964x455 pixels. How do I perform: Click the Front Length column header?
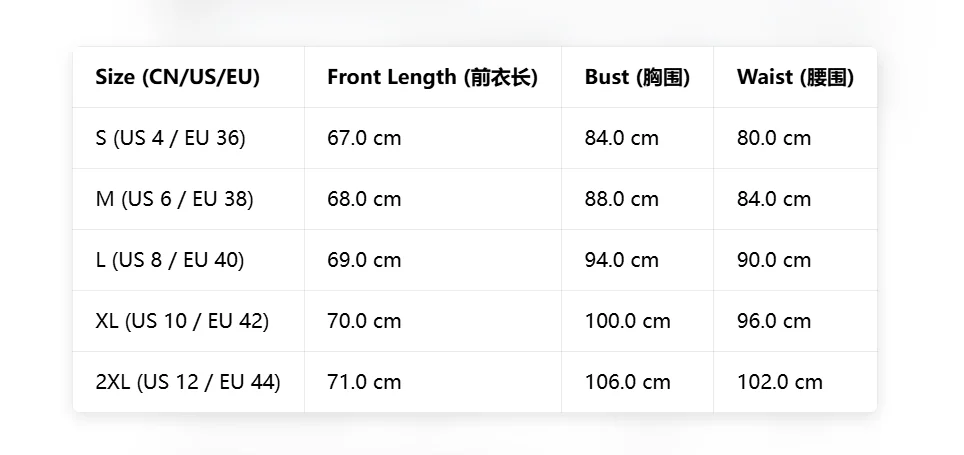click(433, 77)
